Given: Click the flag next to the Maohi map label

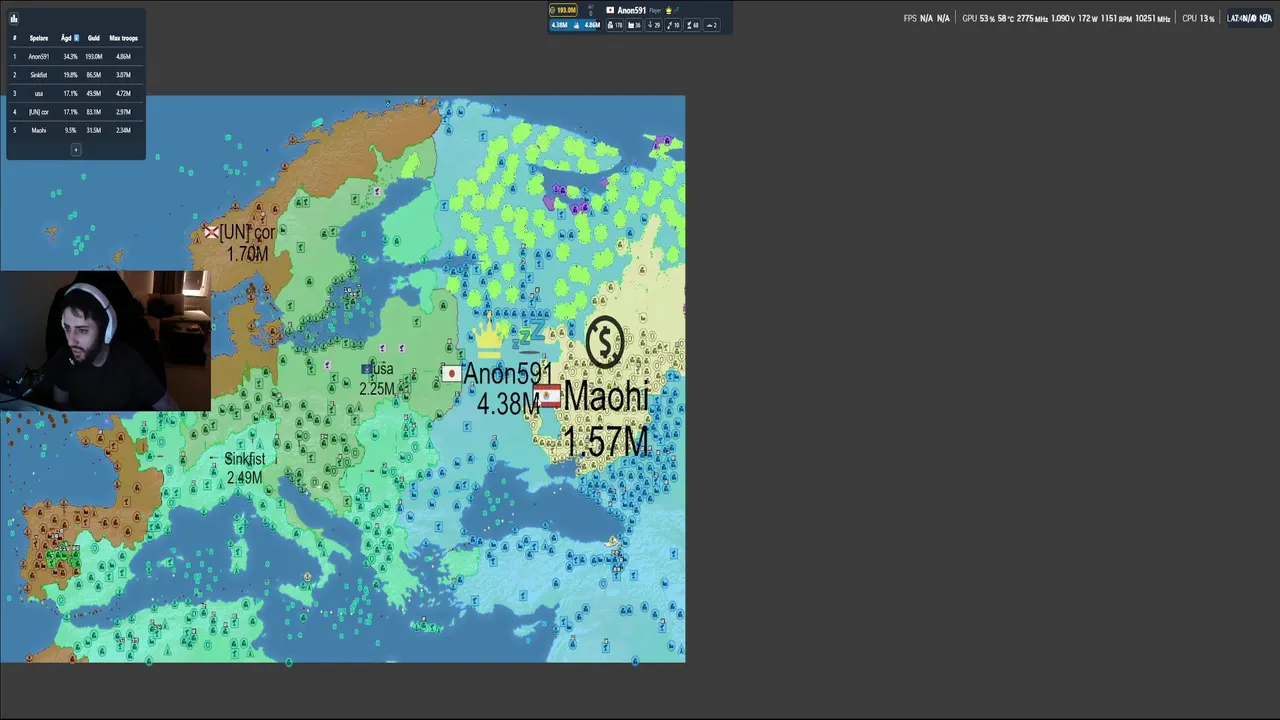Looking at the screenshot, I should [546, 395].
